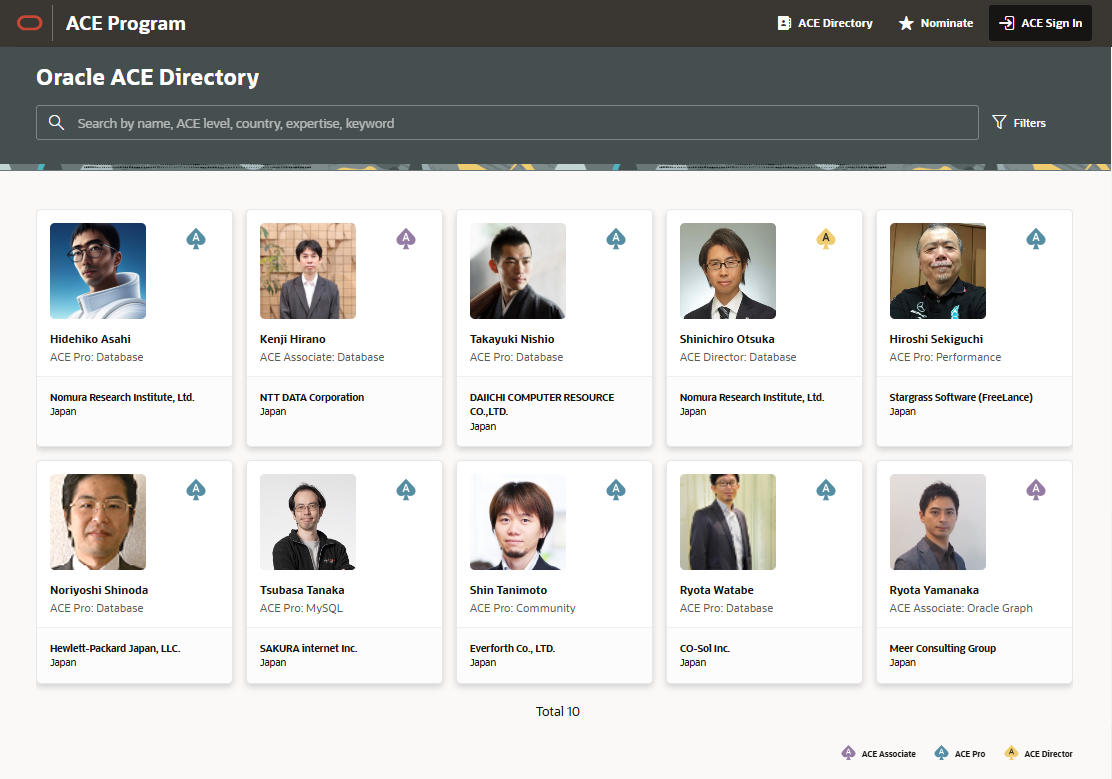1112x779 pixels.
Task: Click the 'Oracle ACE Directory' heading
Action: (x=148, y=77)
